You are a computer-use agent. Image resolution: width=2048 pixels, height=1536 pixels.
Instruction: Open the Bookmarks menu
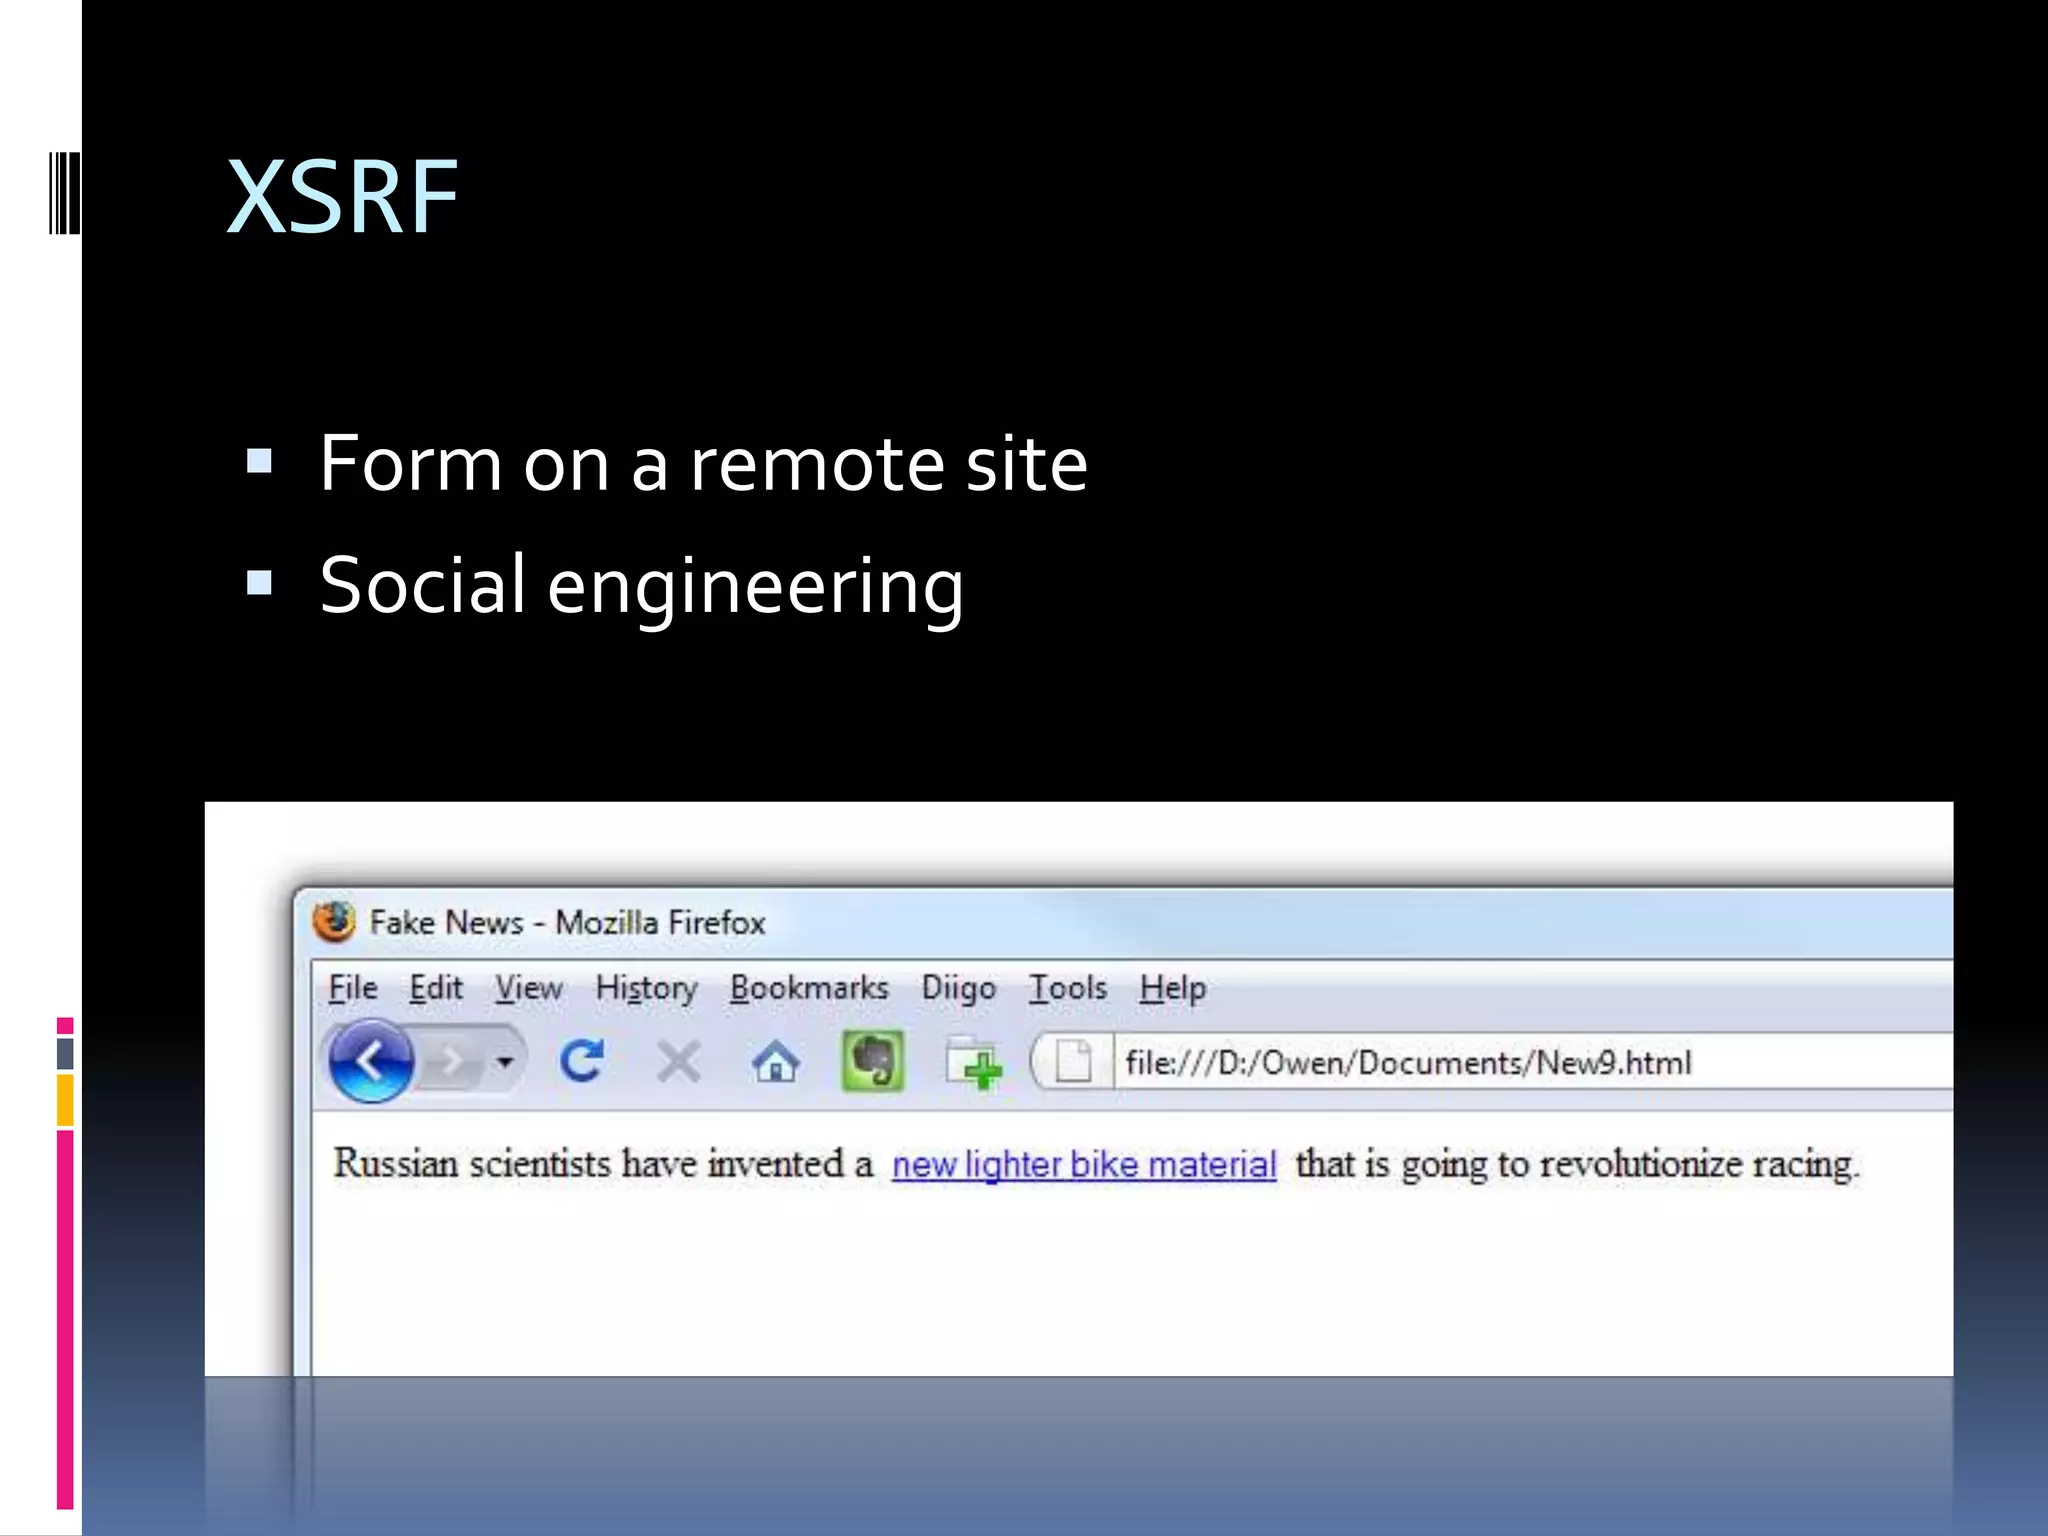[809, 988]
